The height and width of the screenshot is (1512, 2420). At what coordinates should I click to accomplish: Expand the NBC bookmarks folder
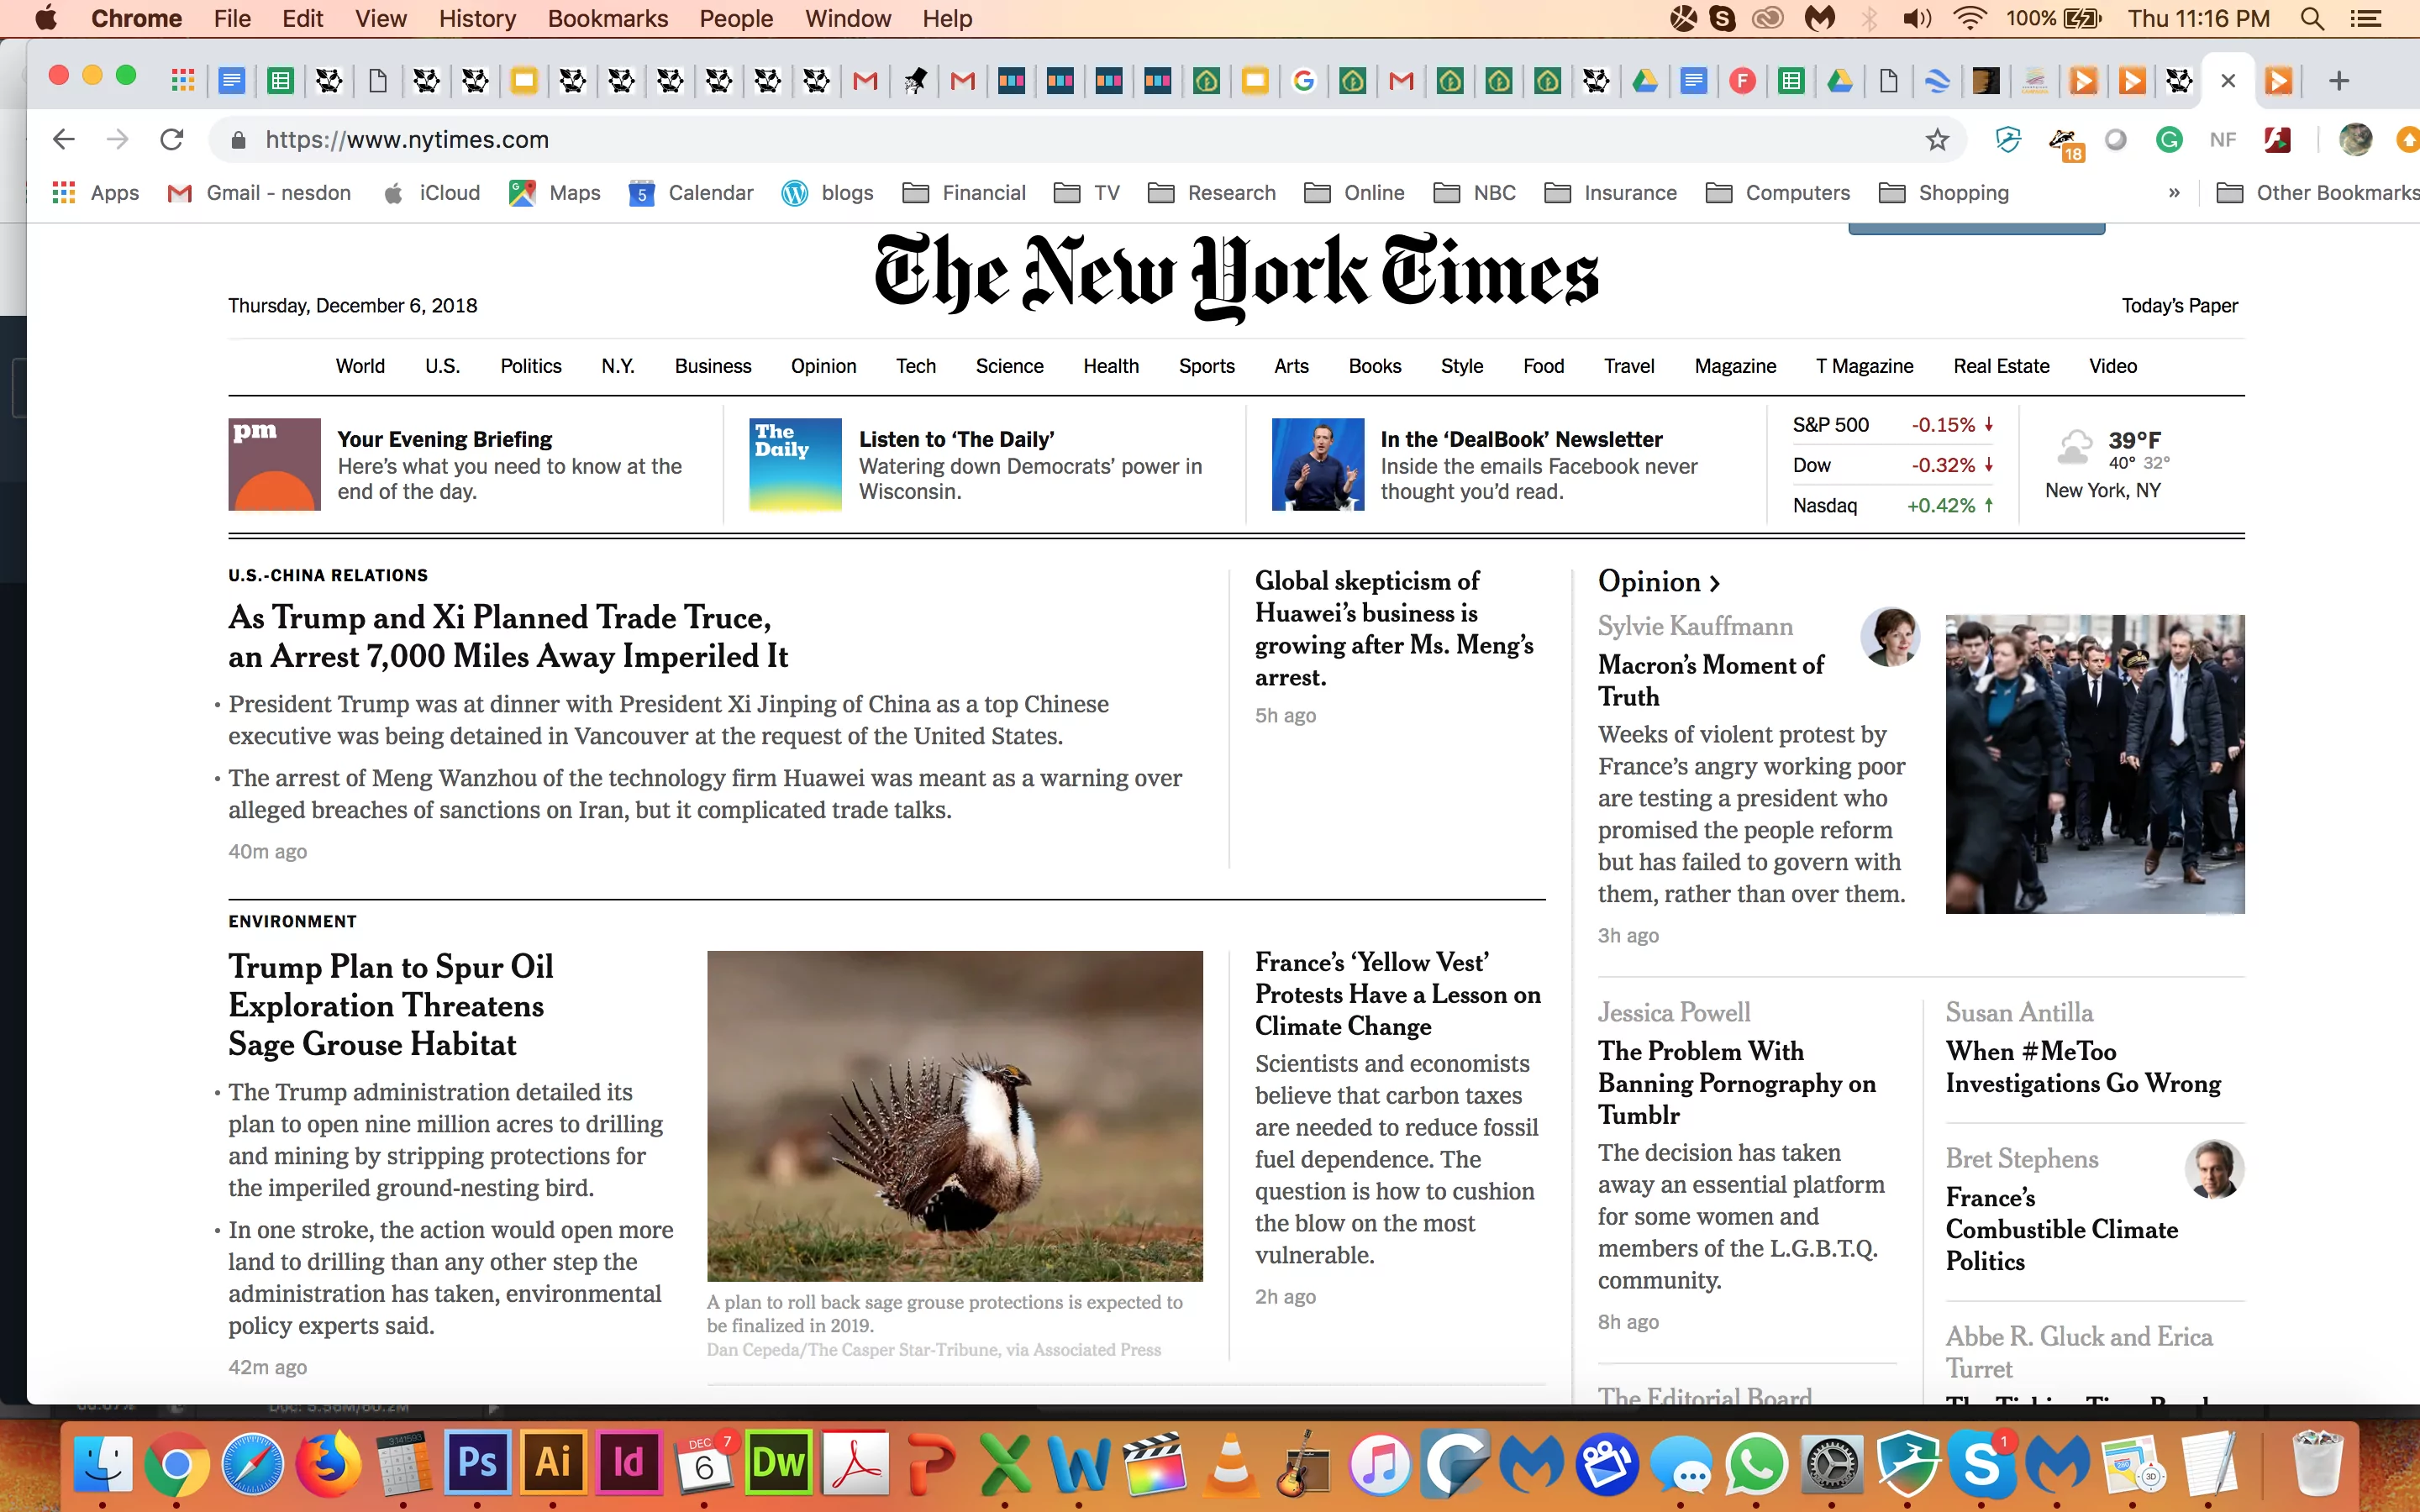coord(1475,193)
